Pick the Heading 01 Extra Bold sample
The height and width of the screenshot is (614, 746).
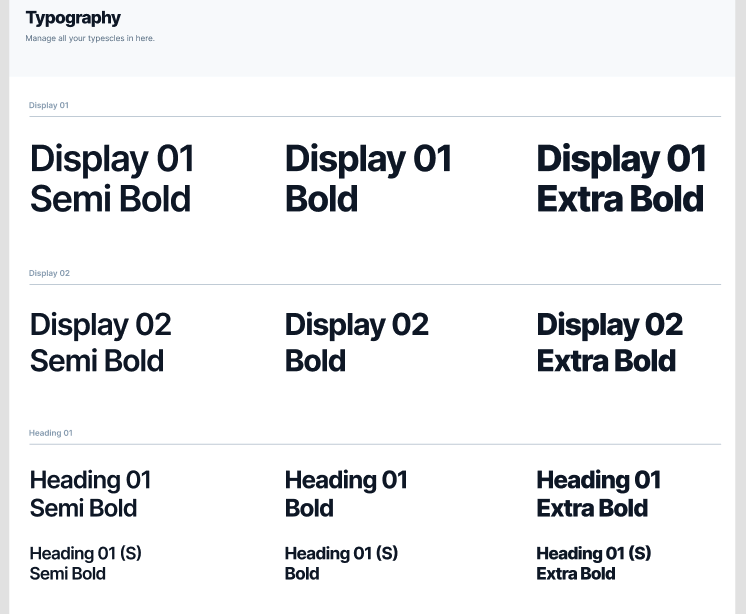point(598,494)
